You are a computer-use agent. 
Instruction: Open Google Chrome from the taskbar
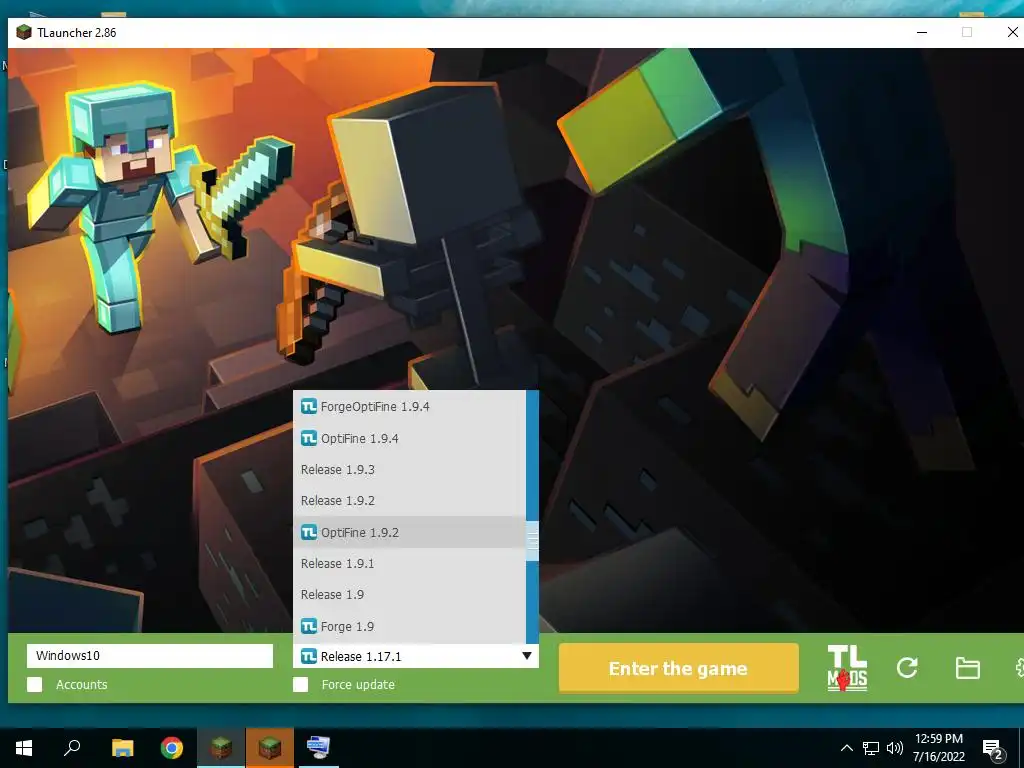tap(172, 748)
